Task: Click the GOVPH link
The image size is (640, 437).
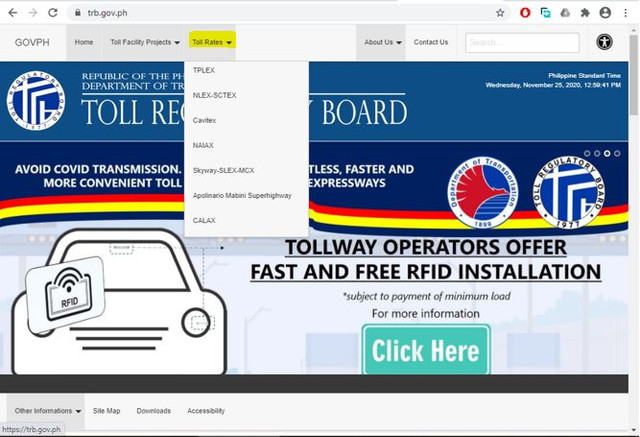Action: pos(32,42)
